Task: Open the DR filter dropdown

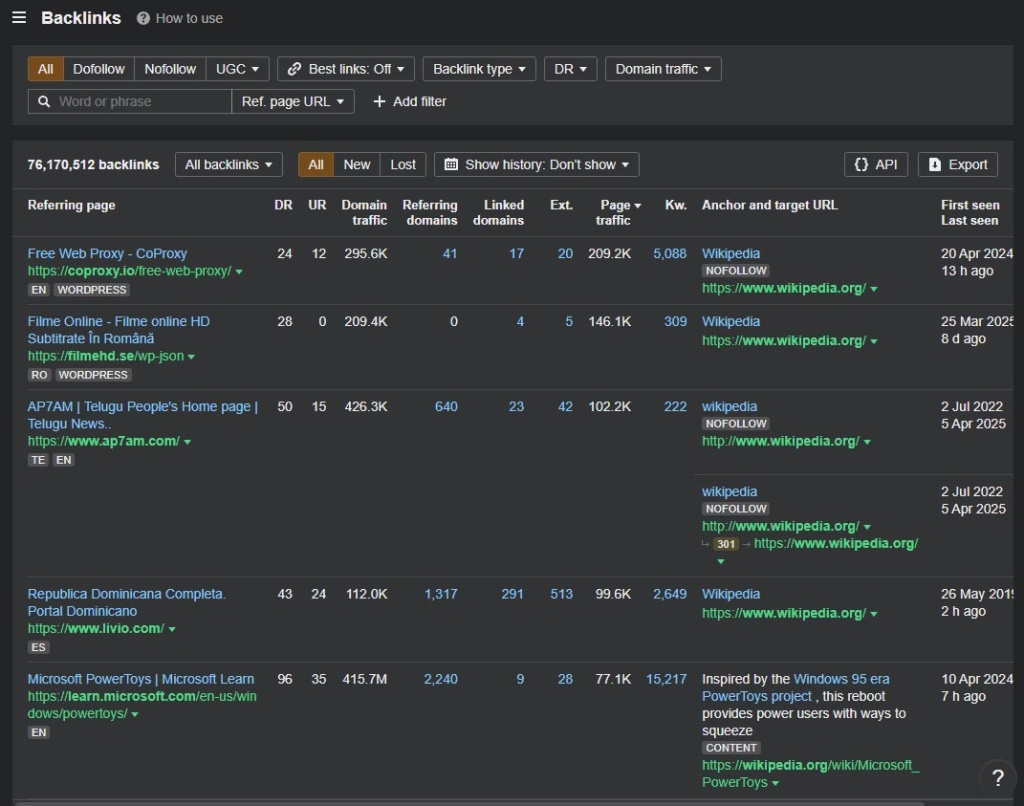Action: 571,69
